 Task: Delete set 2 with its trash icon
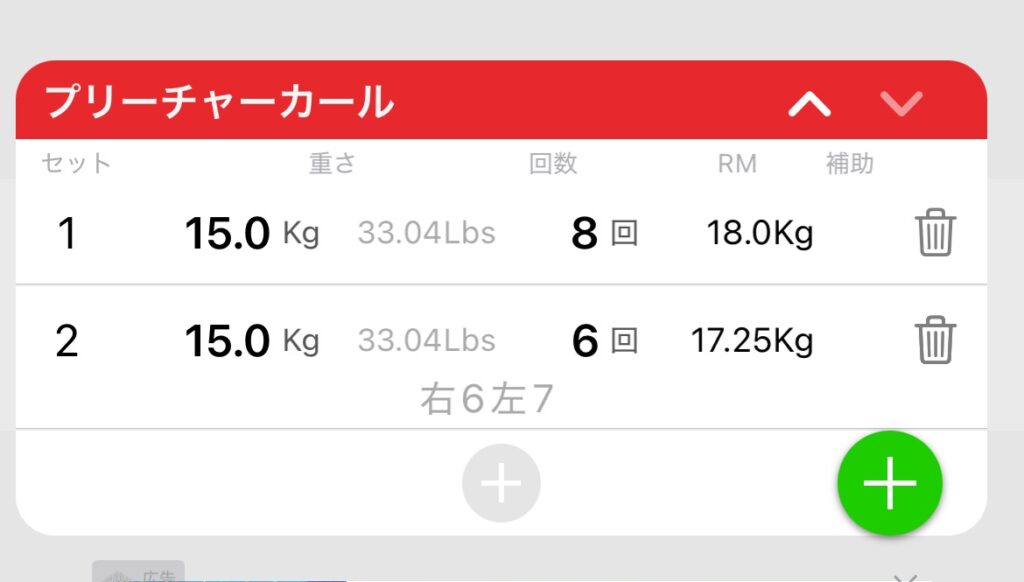935,340
